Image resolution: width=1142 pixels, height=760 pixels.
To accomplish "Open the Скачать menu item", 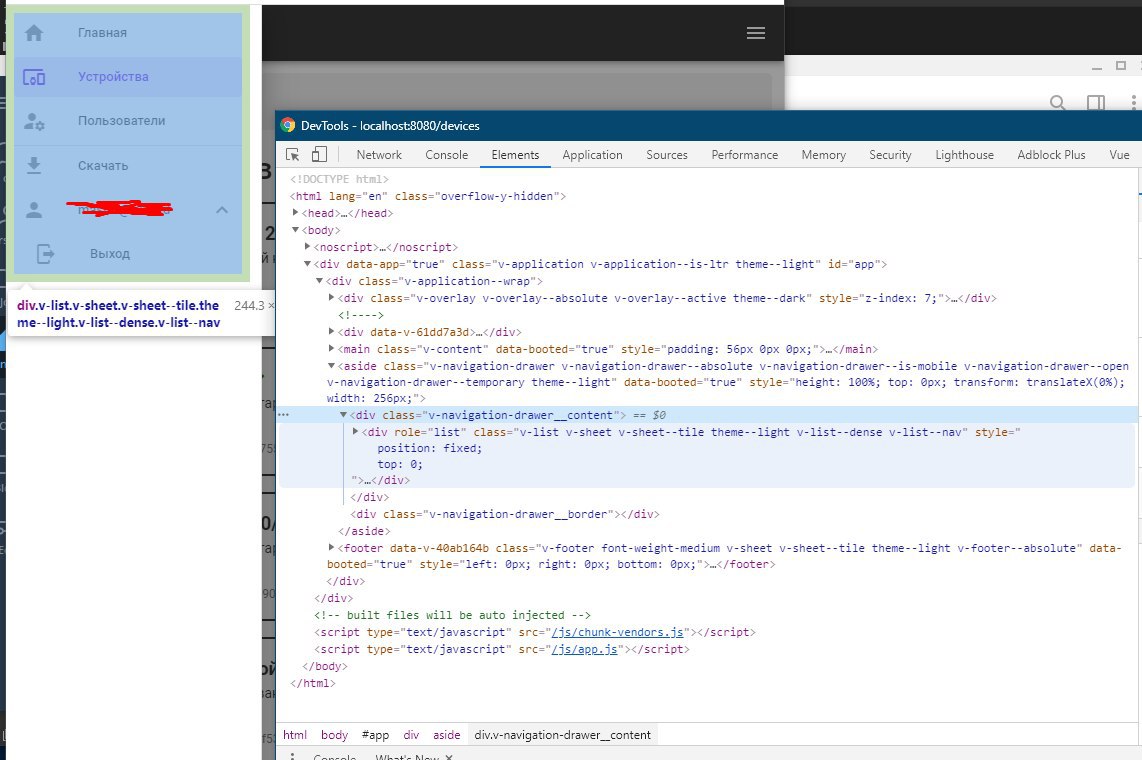I will point(128,166).
